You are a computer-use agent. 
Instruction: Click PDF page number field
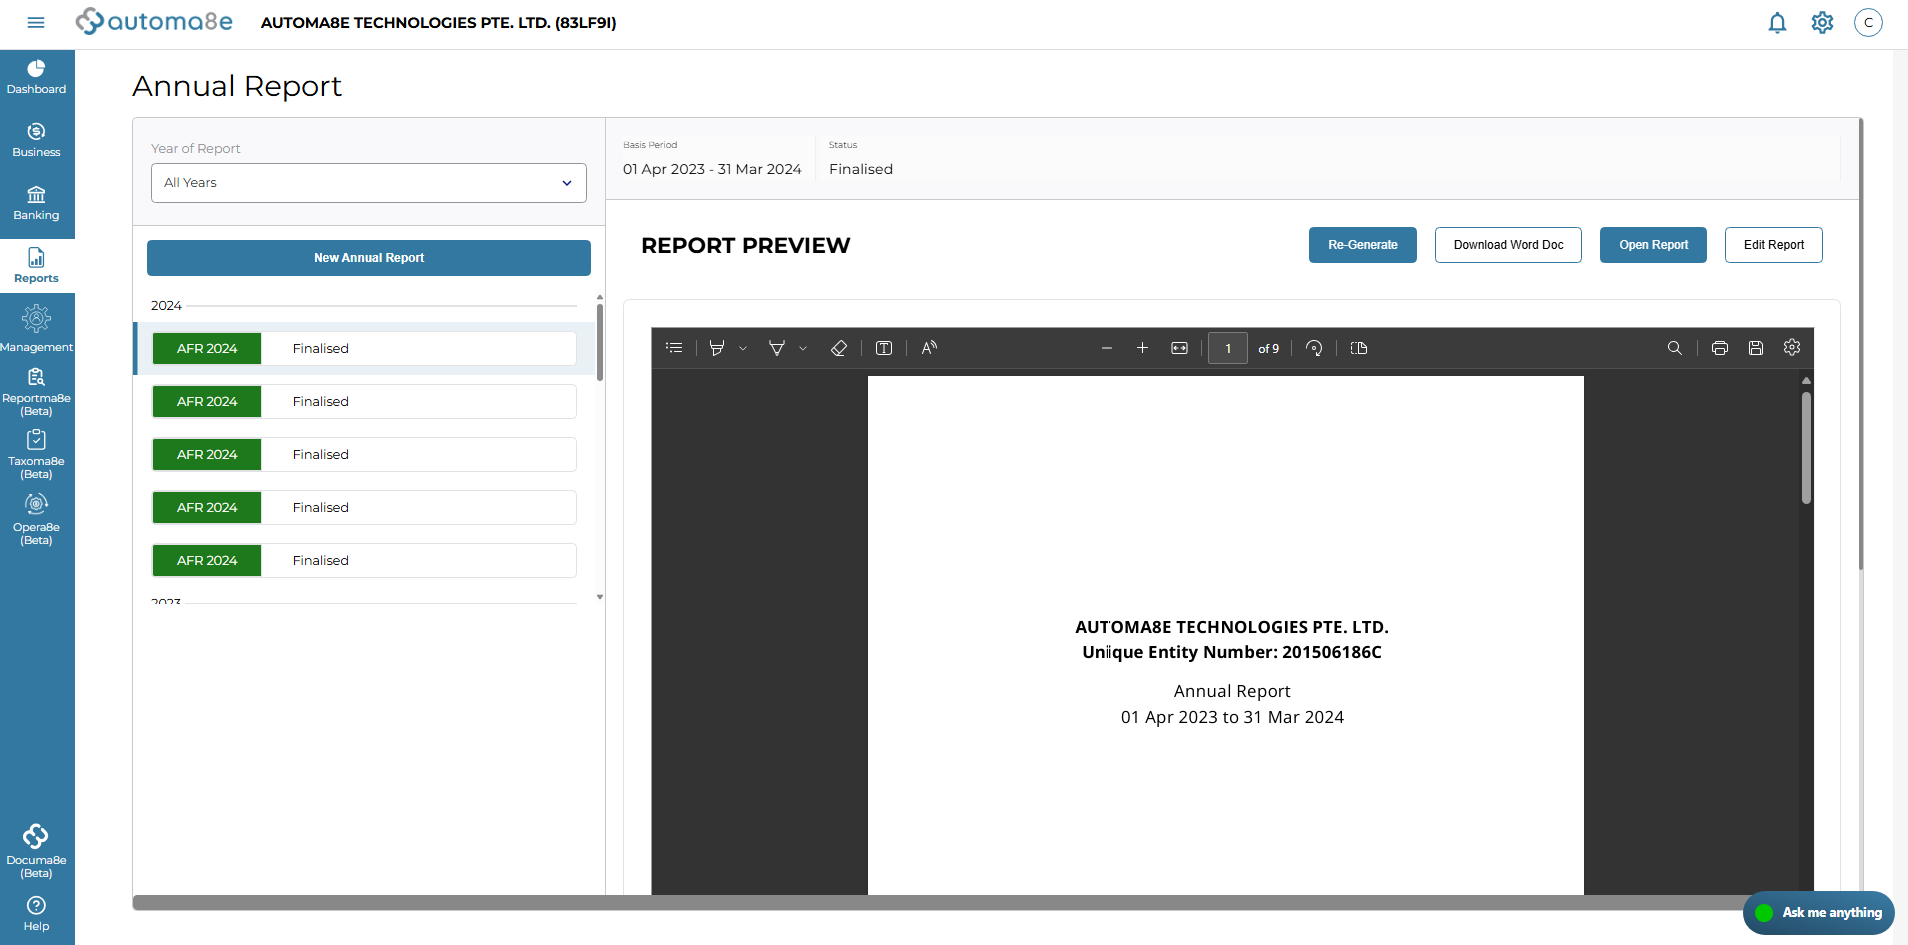(1228, 348)
